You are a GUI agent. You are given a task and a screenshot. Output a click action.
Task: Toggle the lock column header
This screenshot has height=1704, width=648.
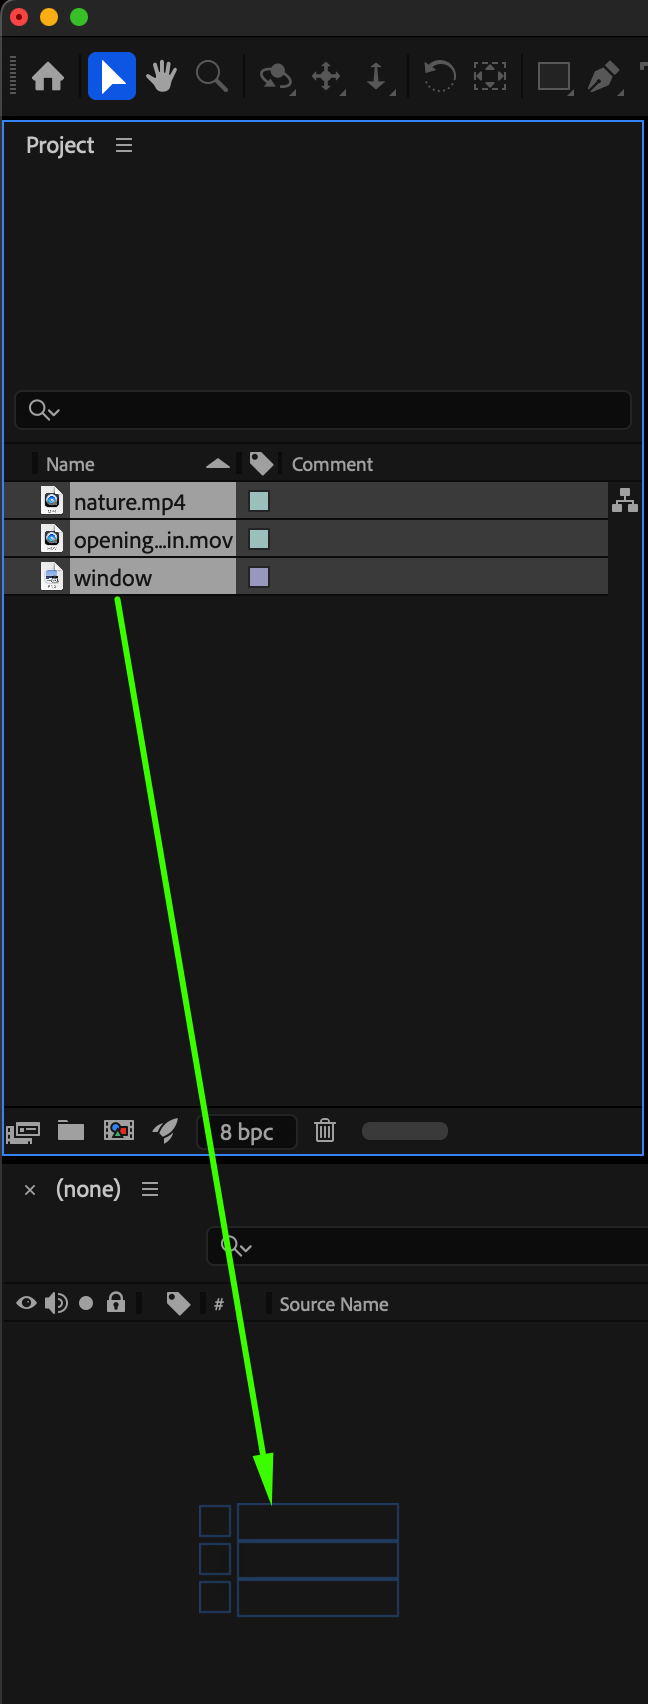point(116,1303)
